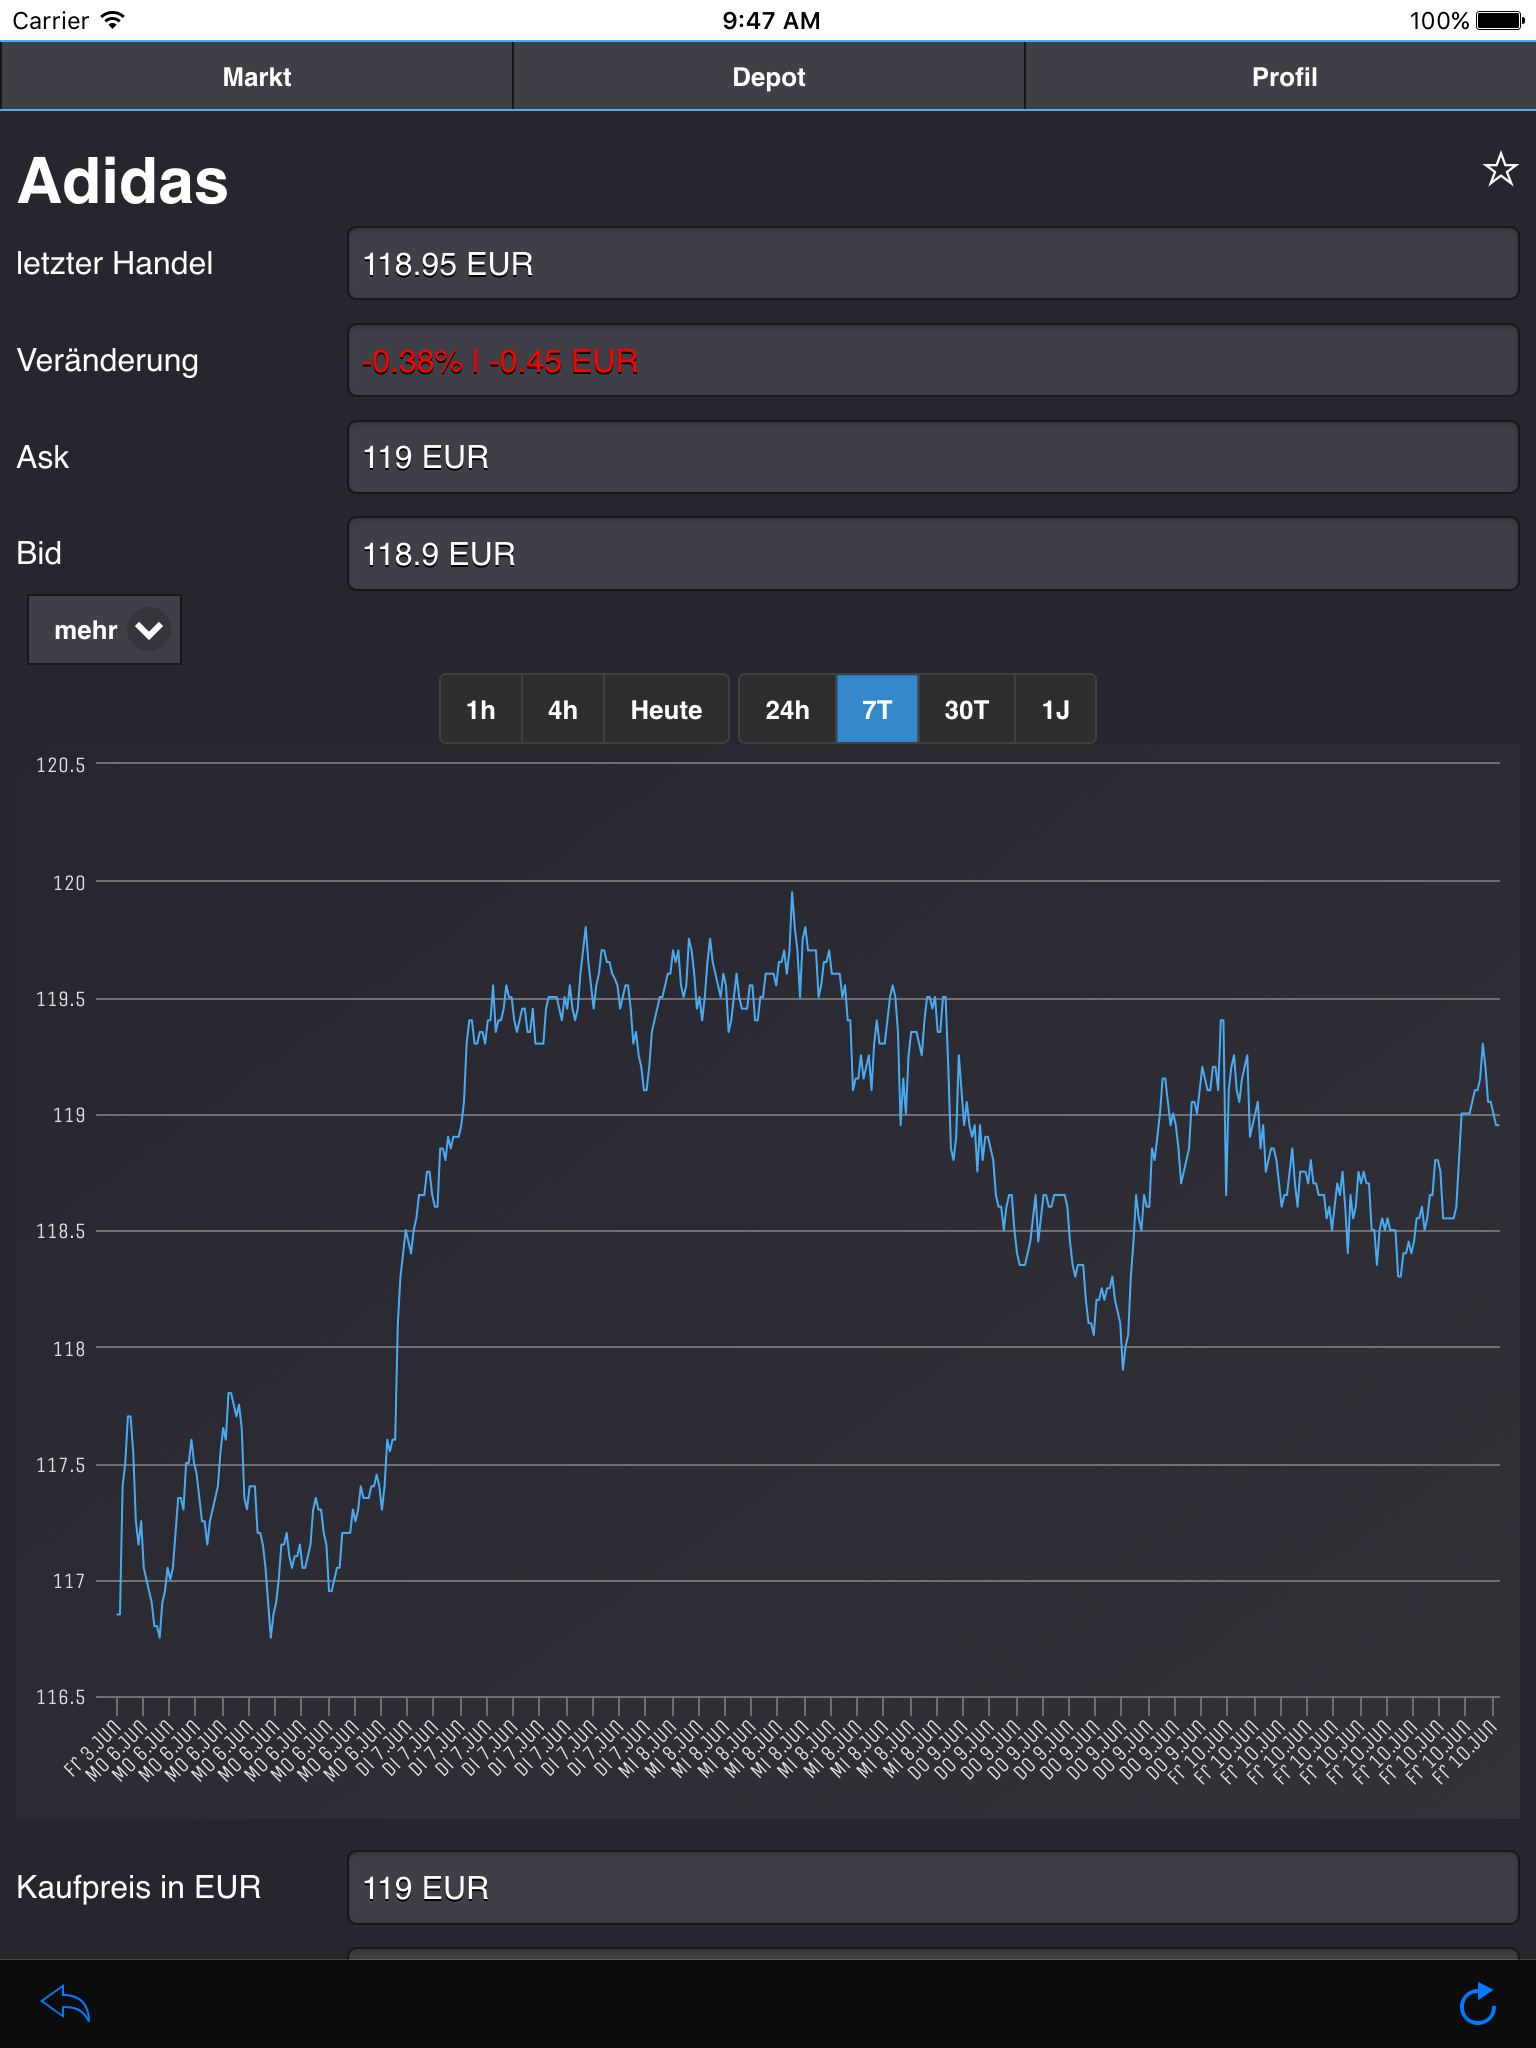Tap the 9:47 AM clock
The image size is (1536, 2048).
click(771, 20)
